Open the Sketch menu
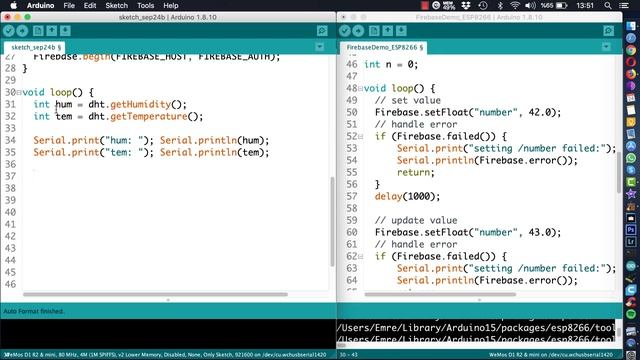Image resolution: width=640 pixels, height=360 pixels. coord(116,5)
